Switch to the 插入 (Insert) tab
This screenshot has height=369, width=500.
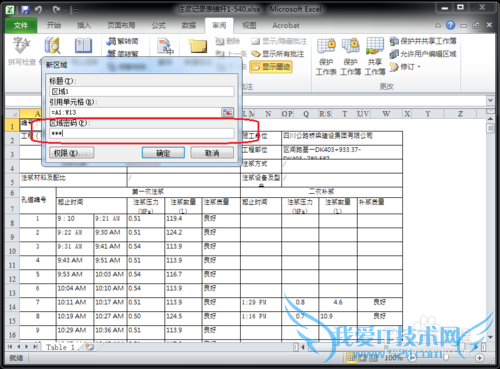[x=84, y=25]
